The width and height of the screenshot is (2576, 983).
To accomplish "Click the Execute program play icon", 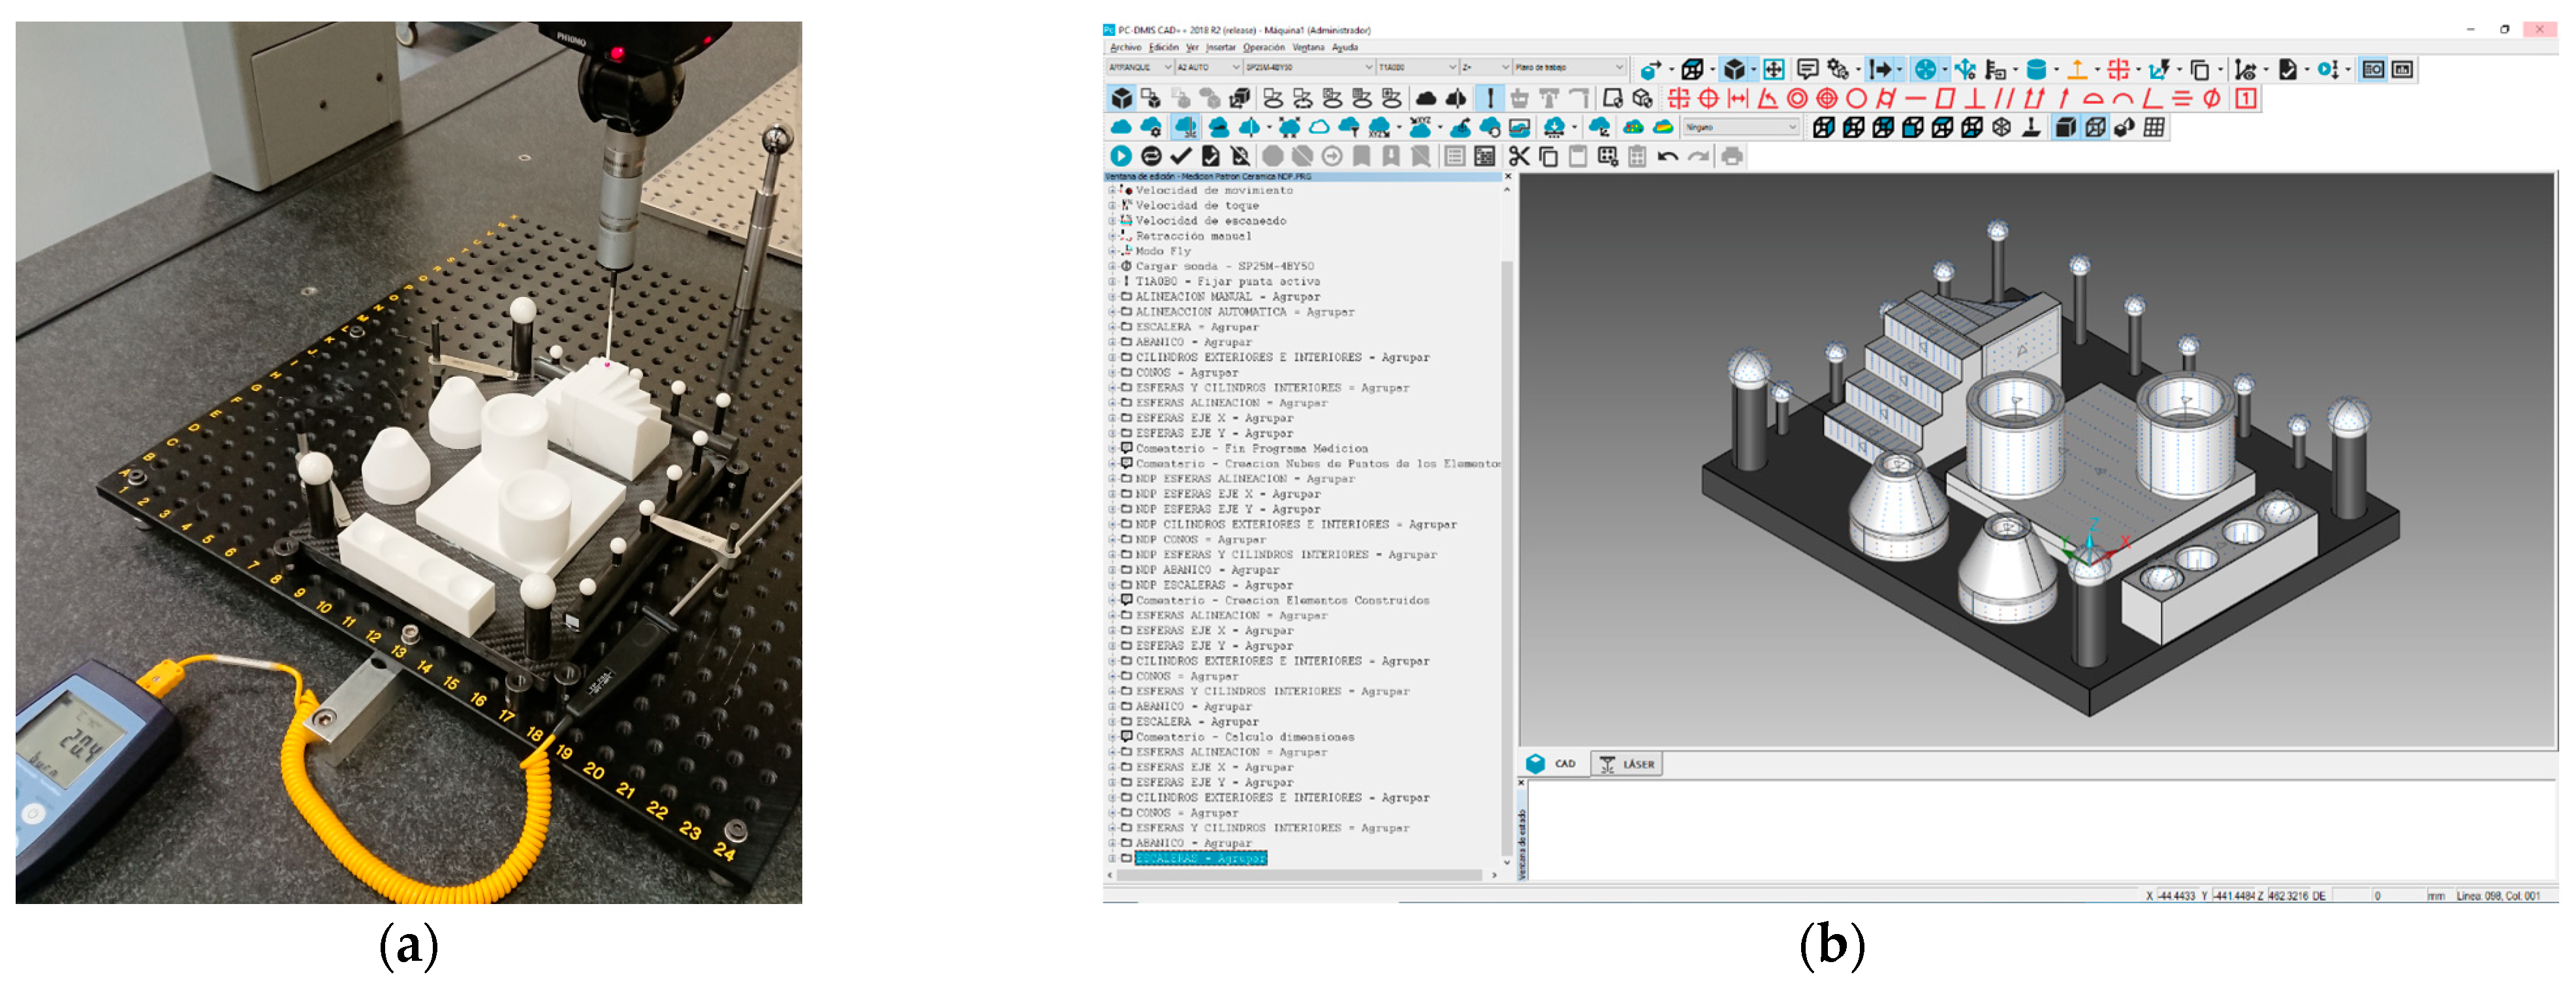I will [x=1120, y=156].
